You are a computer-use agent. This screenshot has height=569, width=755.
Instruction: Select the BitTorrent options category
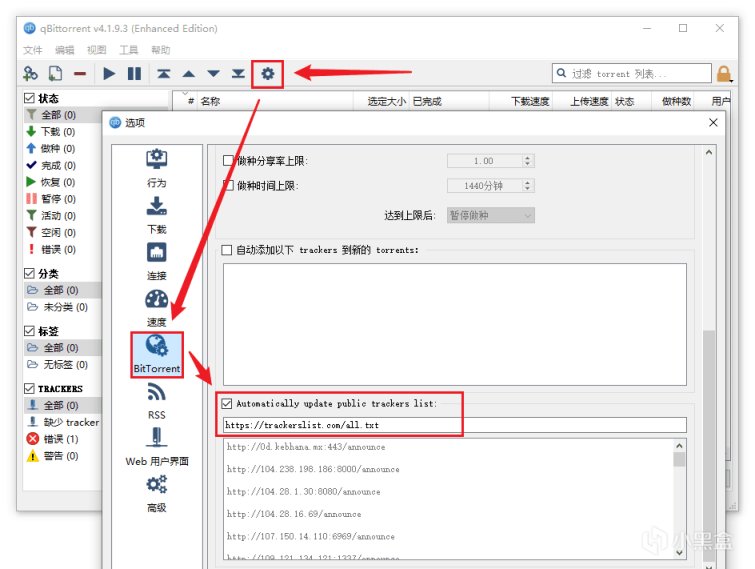[156, 354]
